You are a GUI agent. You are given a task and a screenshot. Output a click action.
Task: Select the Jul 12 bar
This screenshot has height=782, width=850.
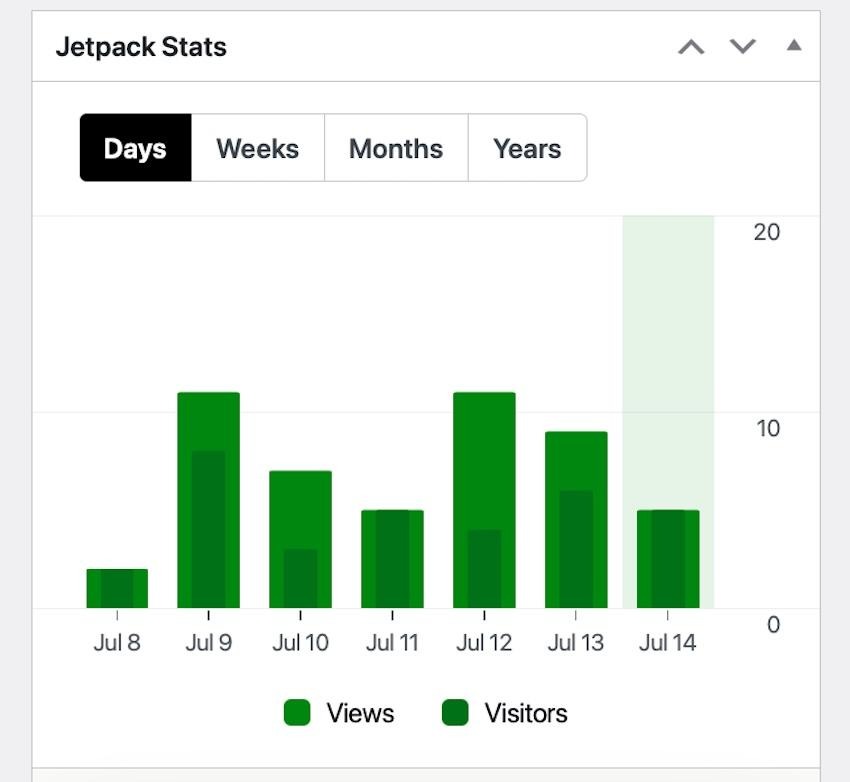(484, 500)
